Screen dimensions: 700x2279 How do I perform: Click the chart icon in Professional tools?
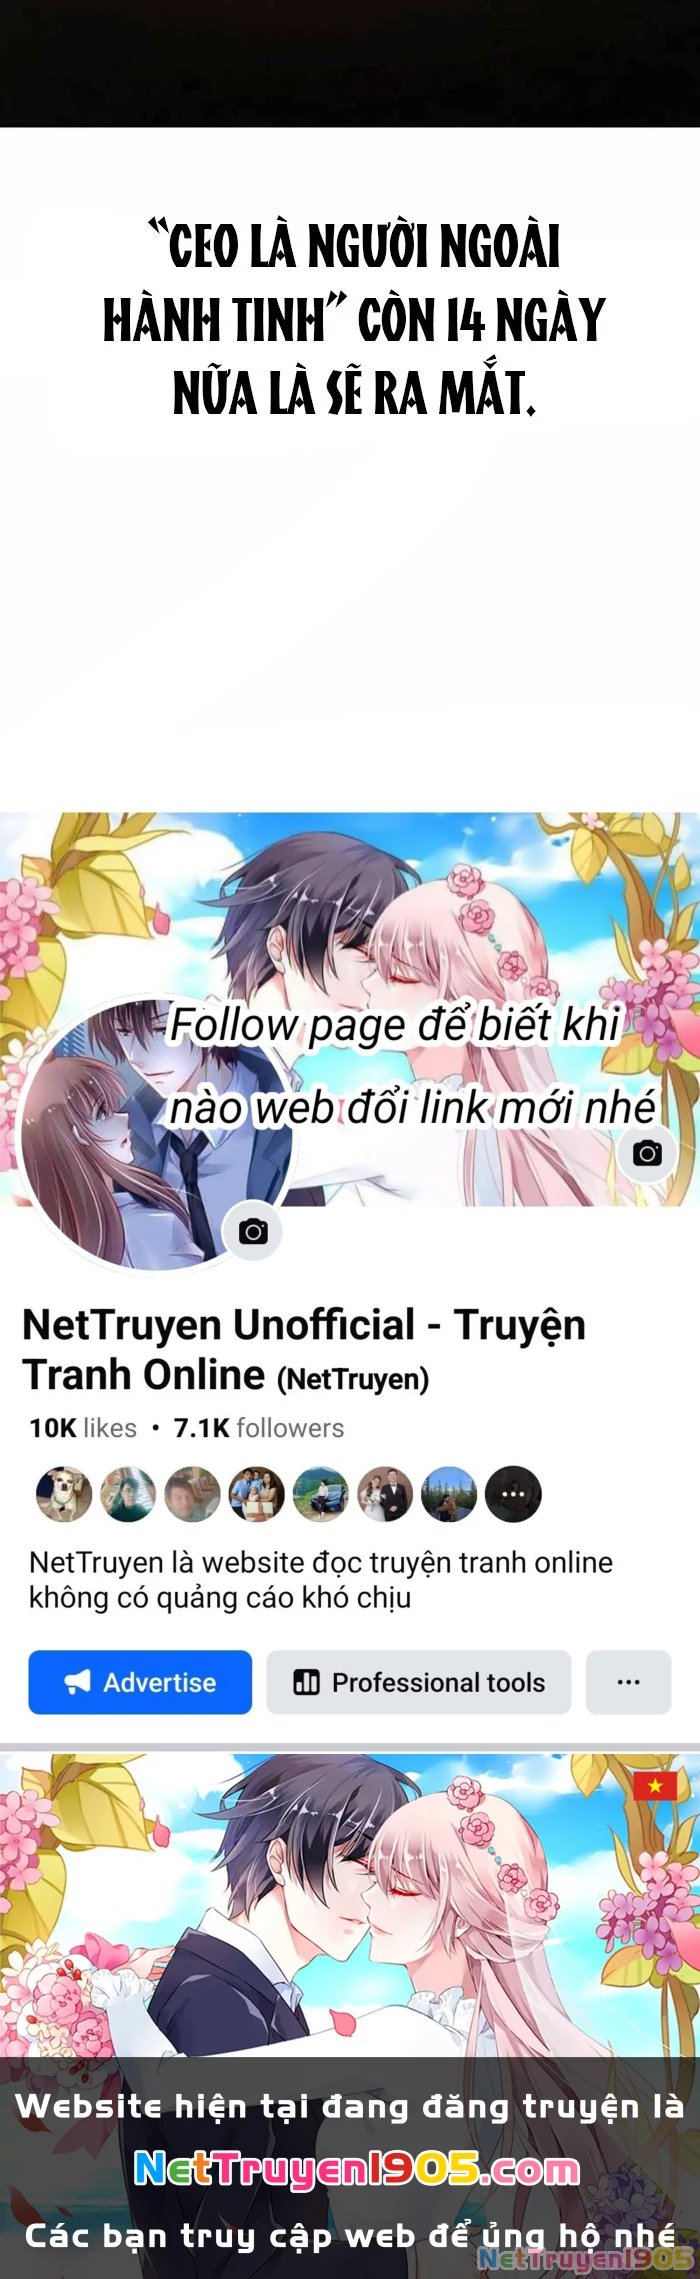tap(306, 1682)
